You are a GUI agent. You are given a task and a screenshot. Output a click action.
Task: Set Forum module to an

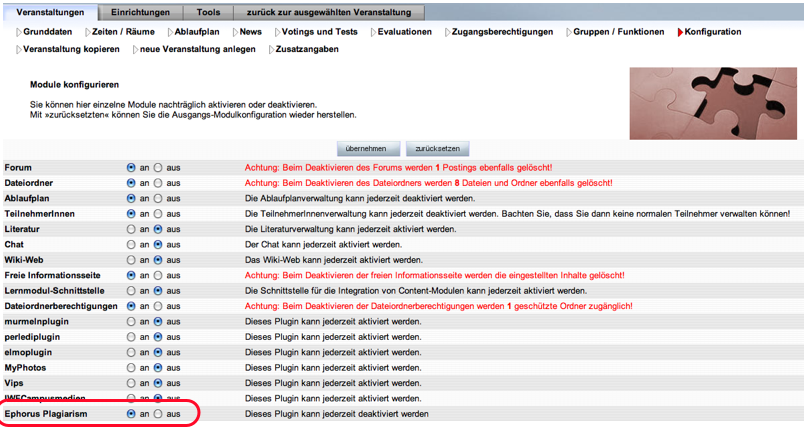pyautogui.click(x=131, y=168)
